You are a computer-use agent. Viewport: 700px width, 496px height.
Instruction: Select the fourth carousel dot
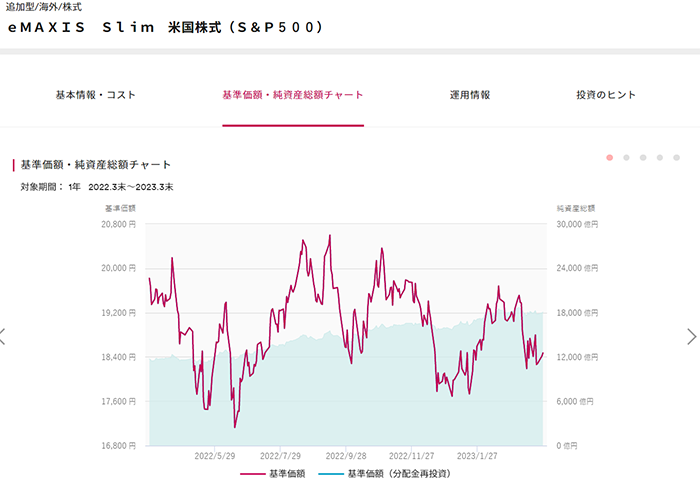[660, 158]
